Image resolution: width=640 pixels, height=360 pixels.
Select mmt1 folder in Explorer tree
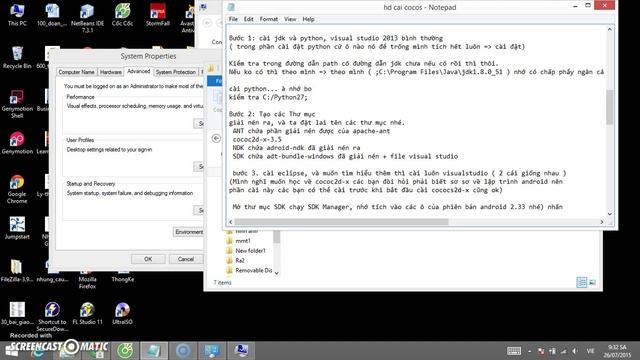click(x=243, y=241)
